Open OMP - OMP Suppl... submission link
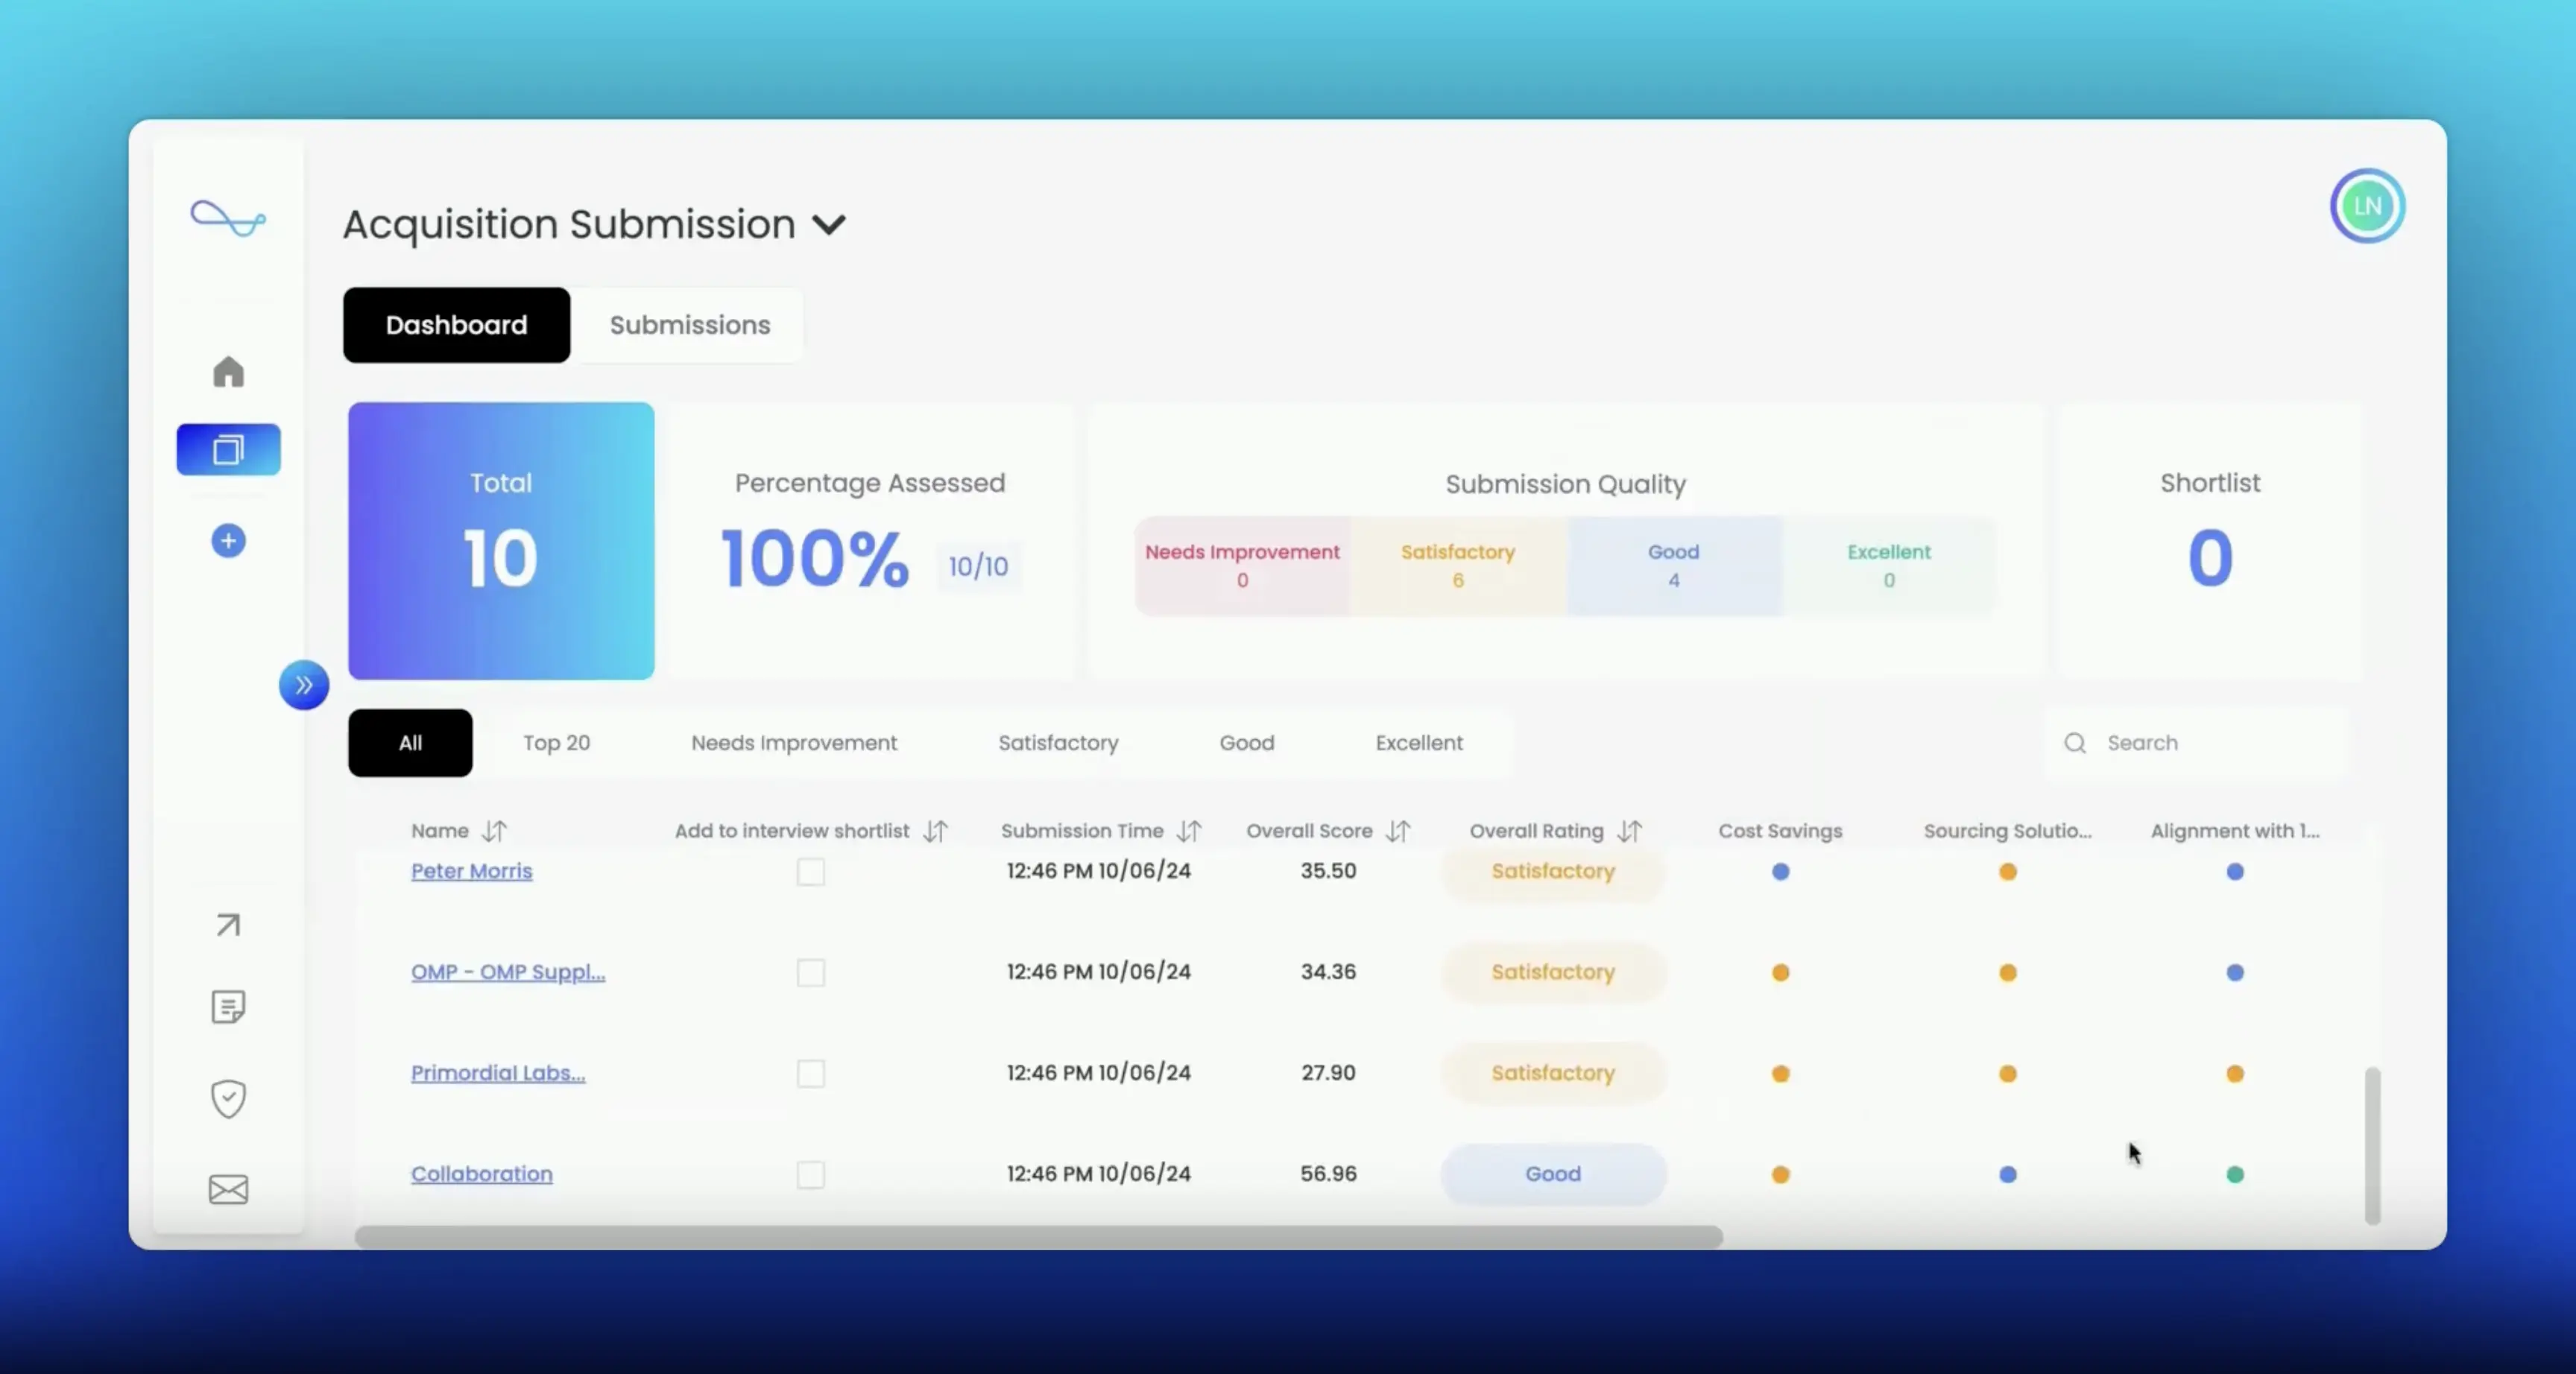This screenshot has height=1374, width=2576. [507, 972]
